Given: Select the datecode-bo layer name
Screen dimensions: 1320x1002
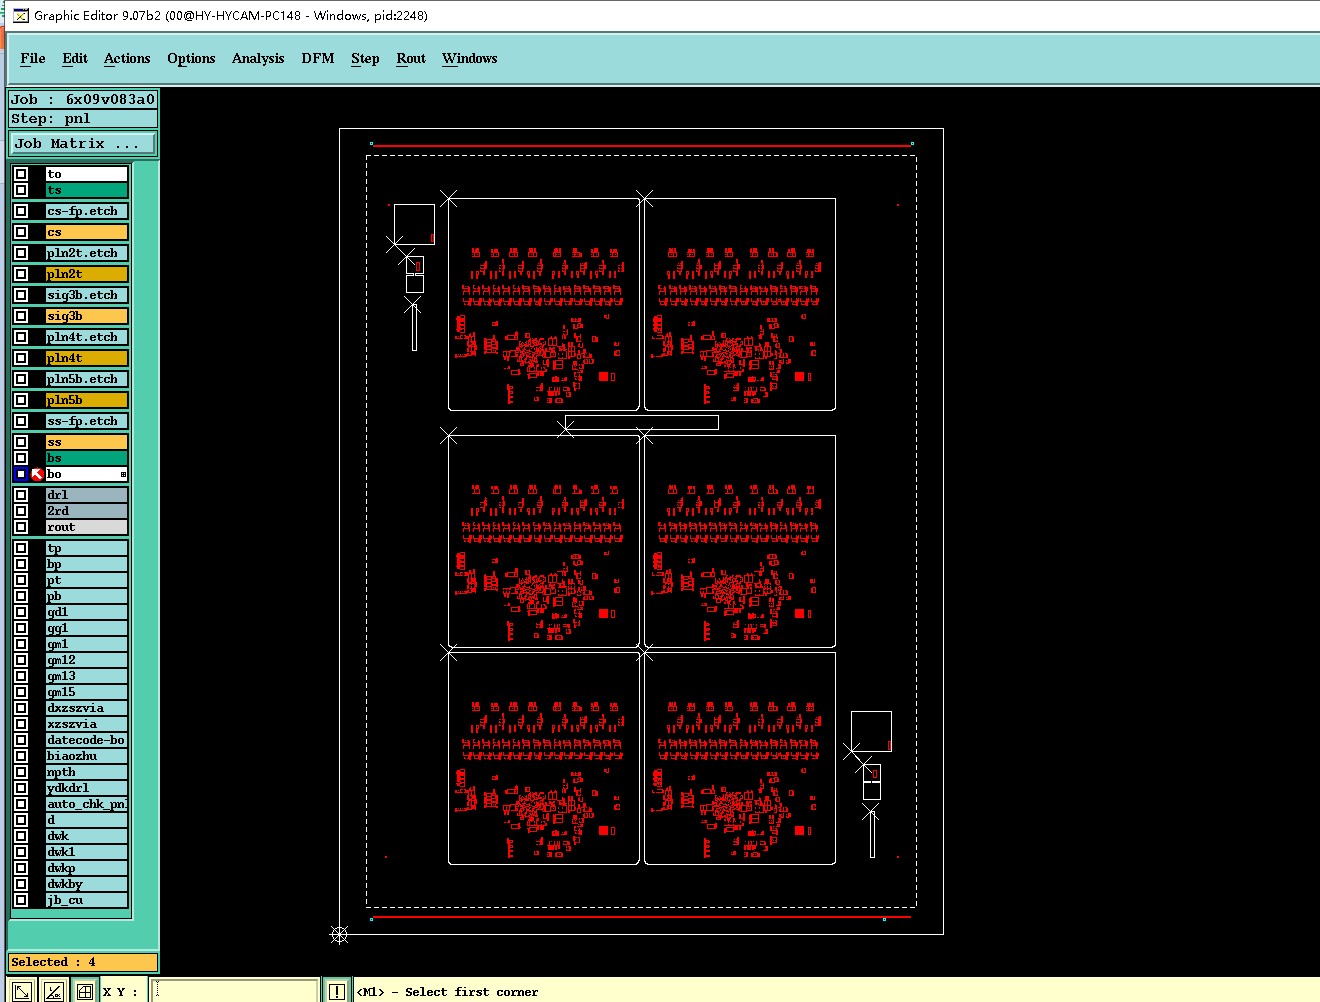Looking at the screenshot, I should [x=87, y=740].
